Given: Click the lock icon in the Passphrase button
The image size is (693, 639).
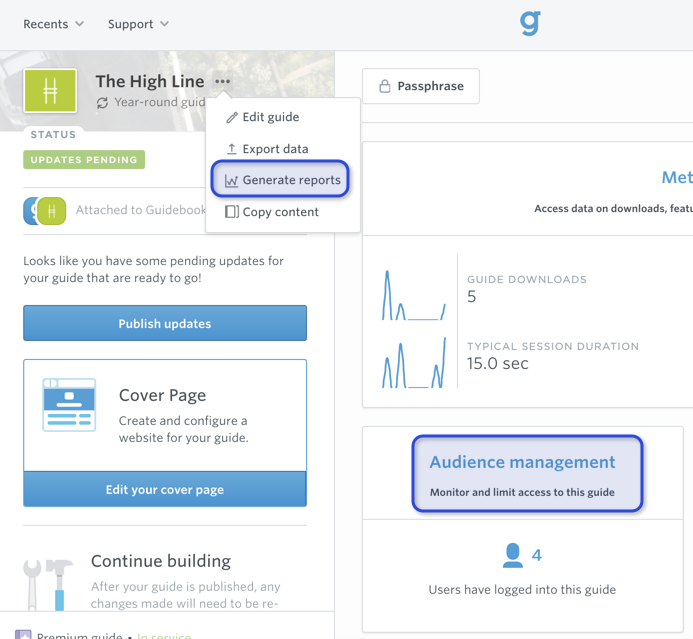Looking at the screenshot, I should click(x=385, y=86).
